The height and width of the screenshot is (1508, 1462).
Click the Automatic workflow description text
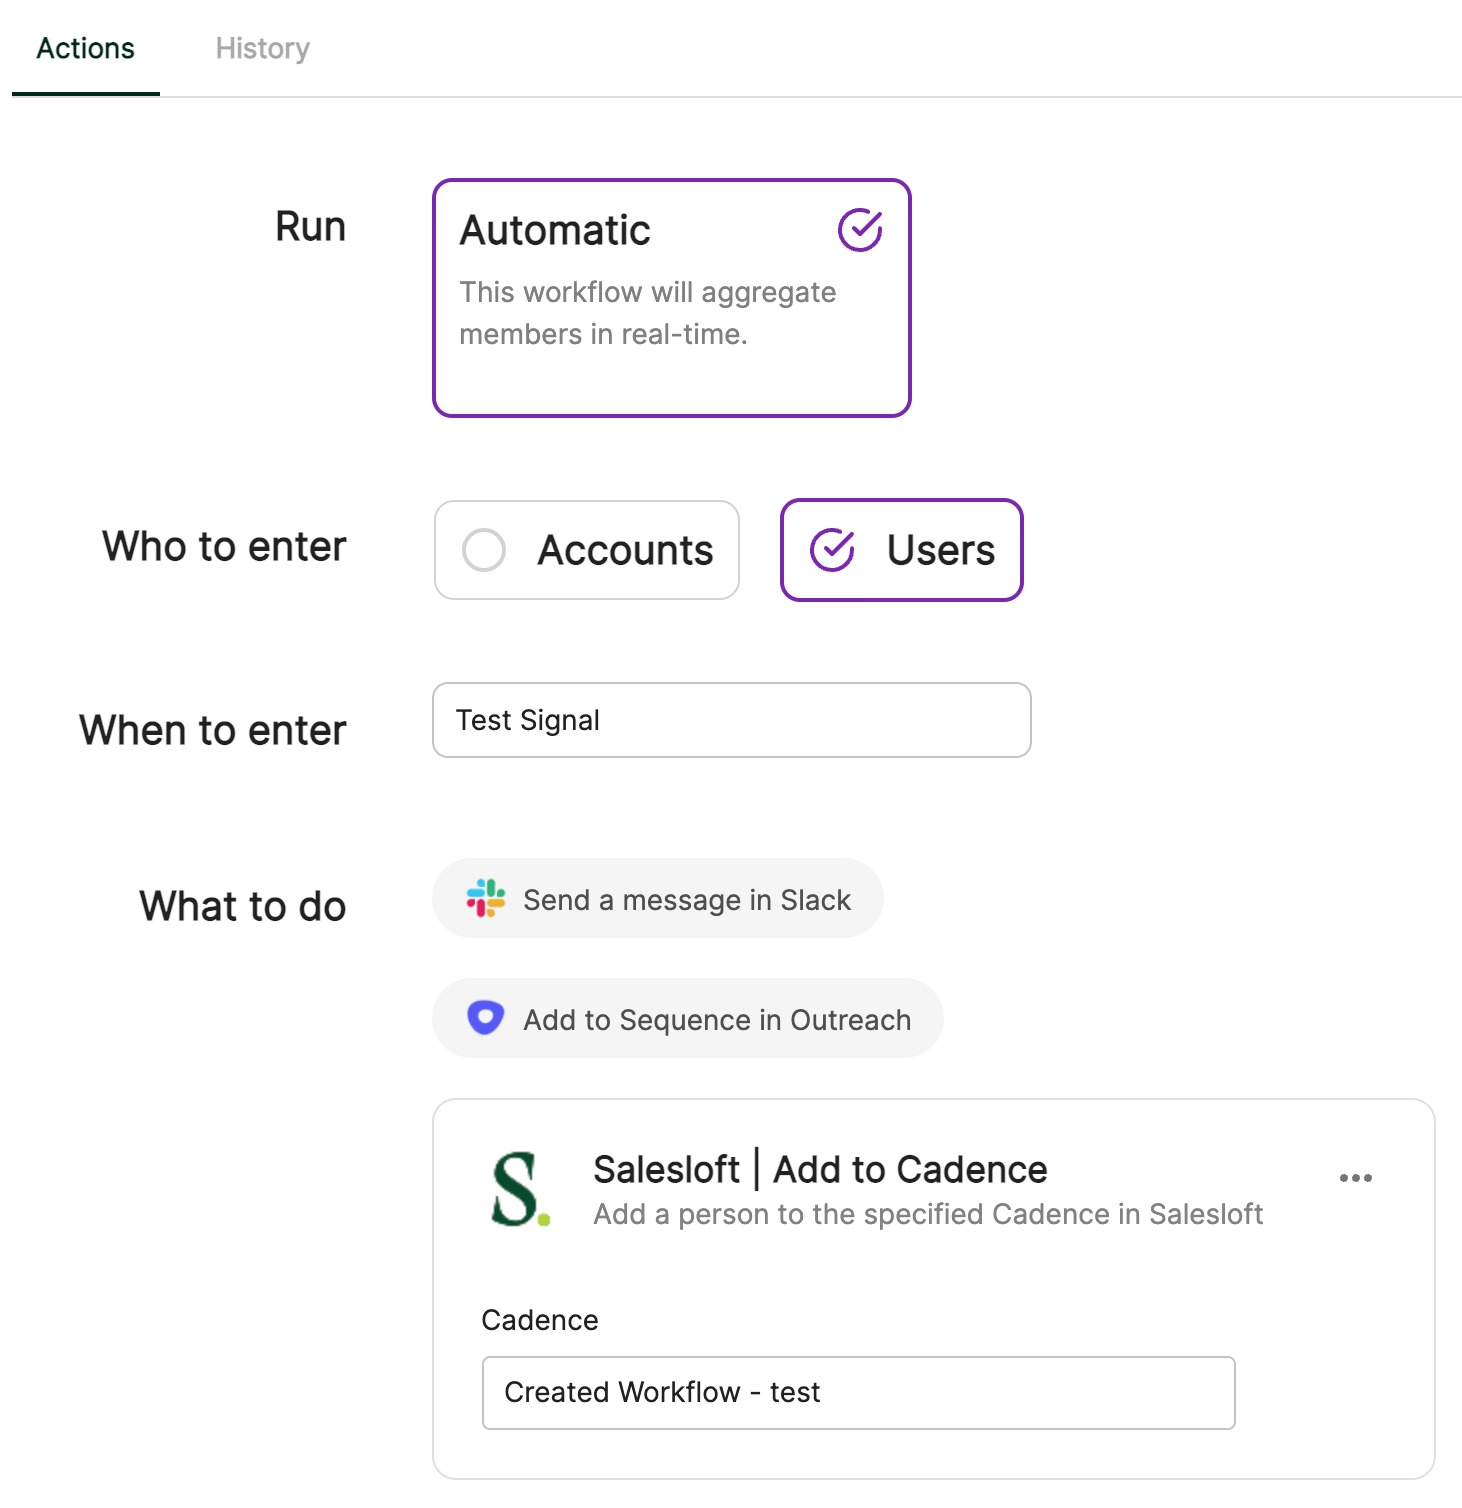click(x=647, y=313)
